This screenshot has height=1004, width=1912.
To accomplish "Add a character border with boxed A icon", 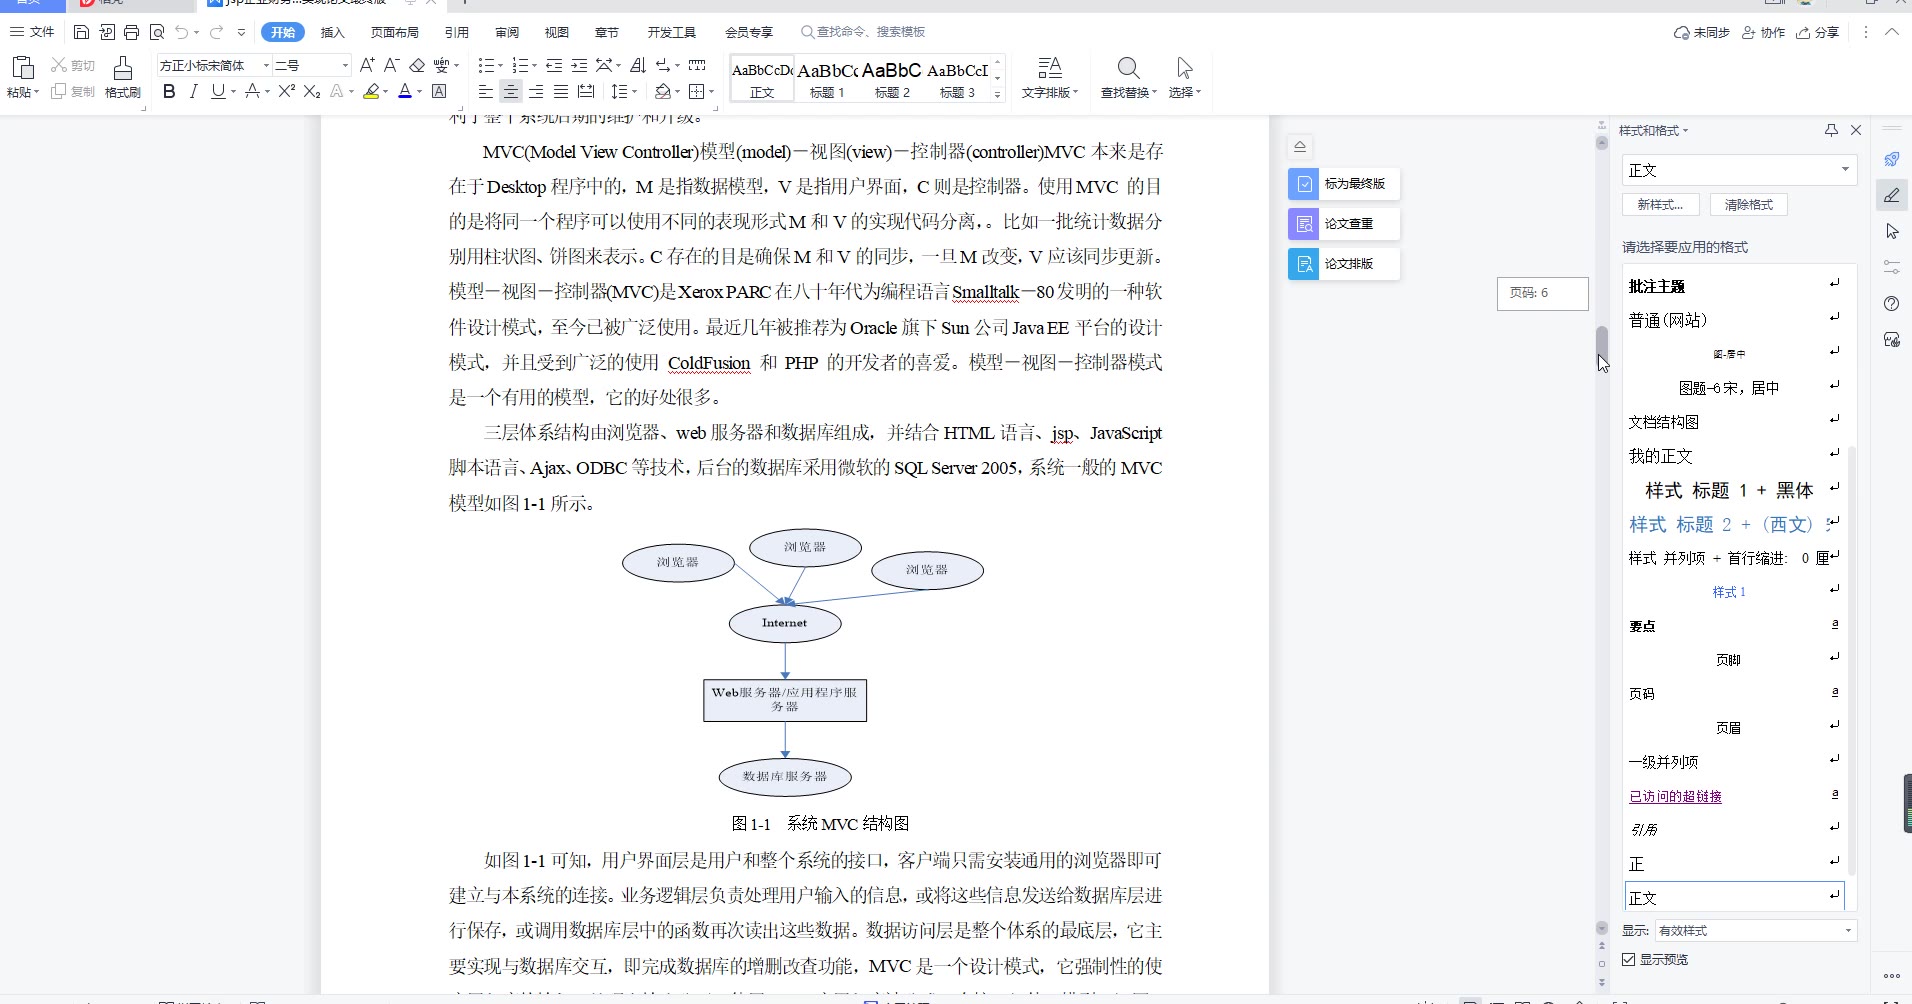I will [x=439, y=91].
